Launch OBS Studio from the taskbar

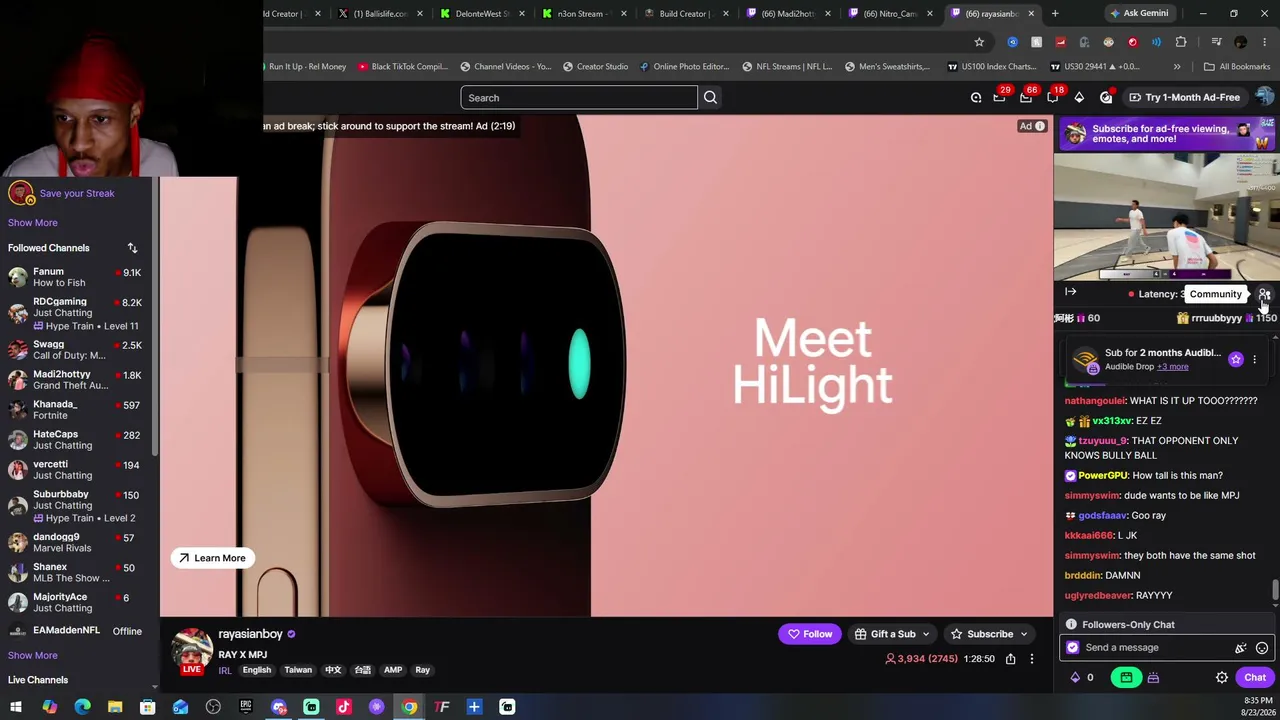(213, 707)
